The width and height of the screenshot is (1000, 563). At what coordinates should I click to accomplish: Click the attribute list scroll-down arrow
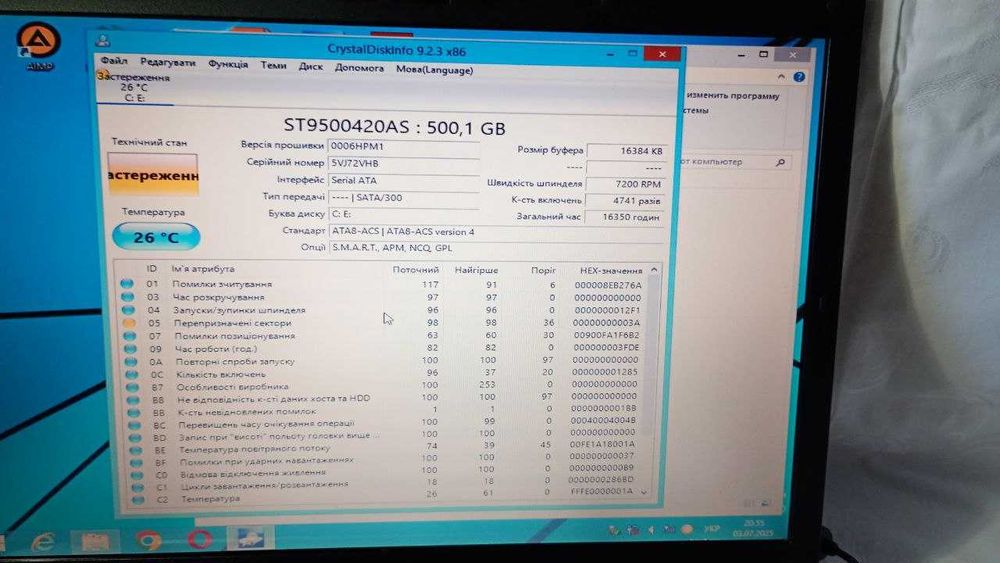pos(643,492)
